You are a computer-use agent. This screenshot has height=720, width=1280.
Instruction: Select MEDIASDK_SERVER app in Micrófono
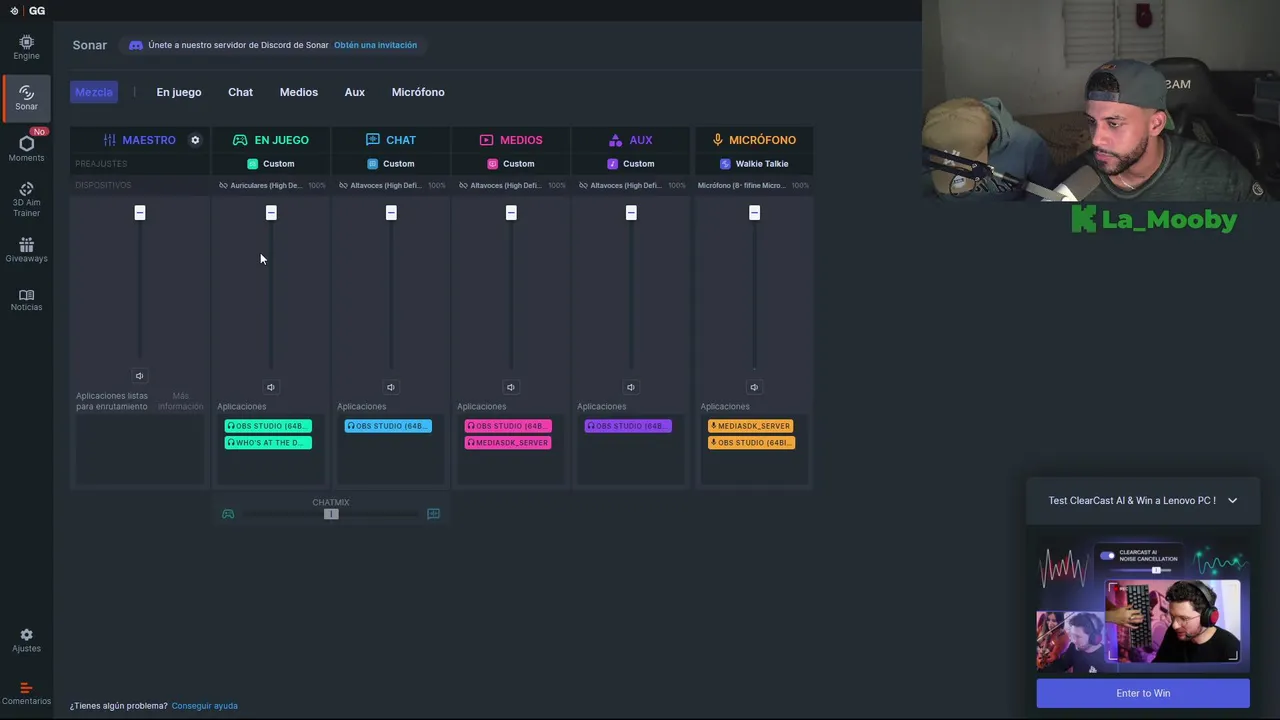751,426
